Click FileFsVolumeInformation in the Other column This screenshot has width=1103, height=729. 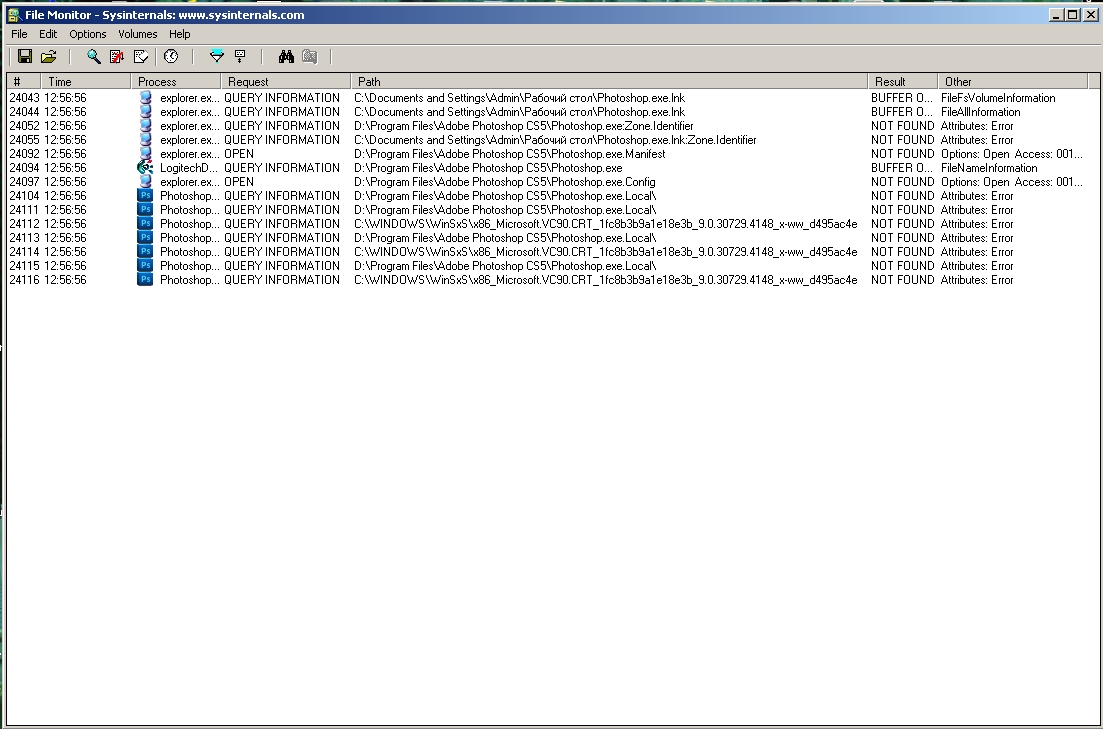click(x=998, y=98)
